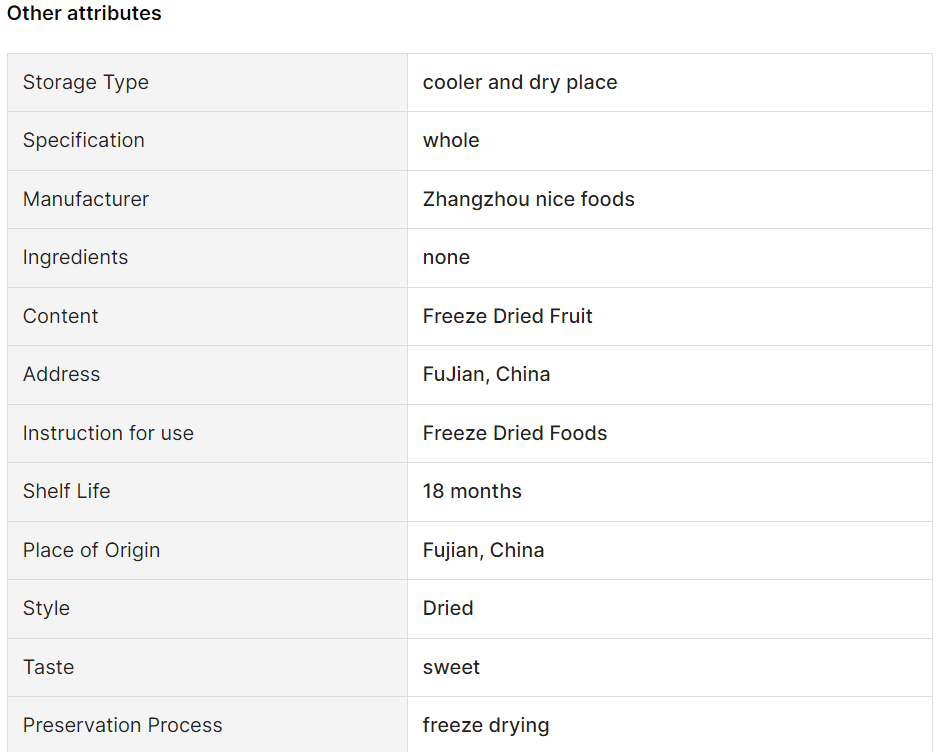Select the Storage Type label cell
This screenshot has width=939, height=752.
[207, 83]
